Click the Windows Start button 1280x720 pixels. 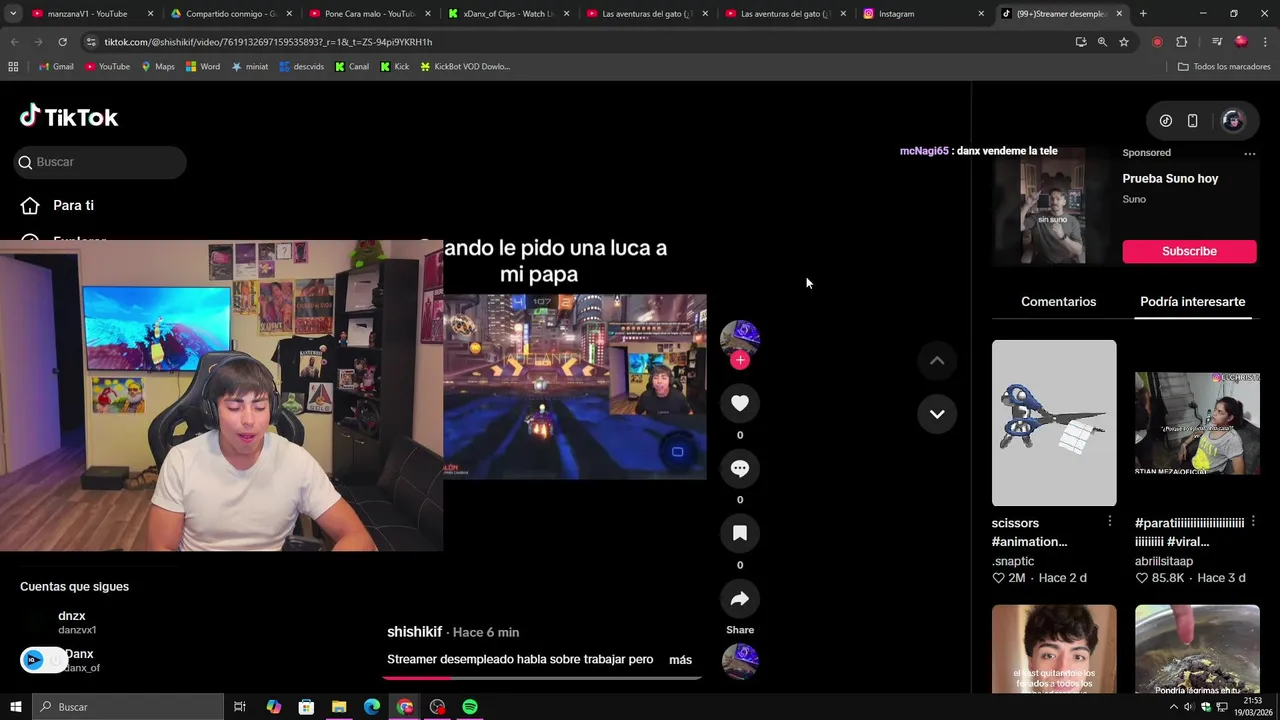[15, 707]
